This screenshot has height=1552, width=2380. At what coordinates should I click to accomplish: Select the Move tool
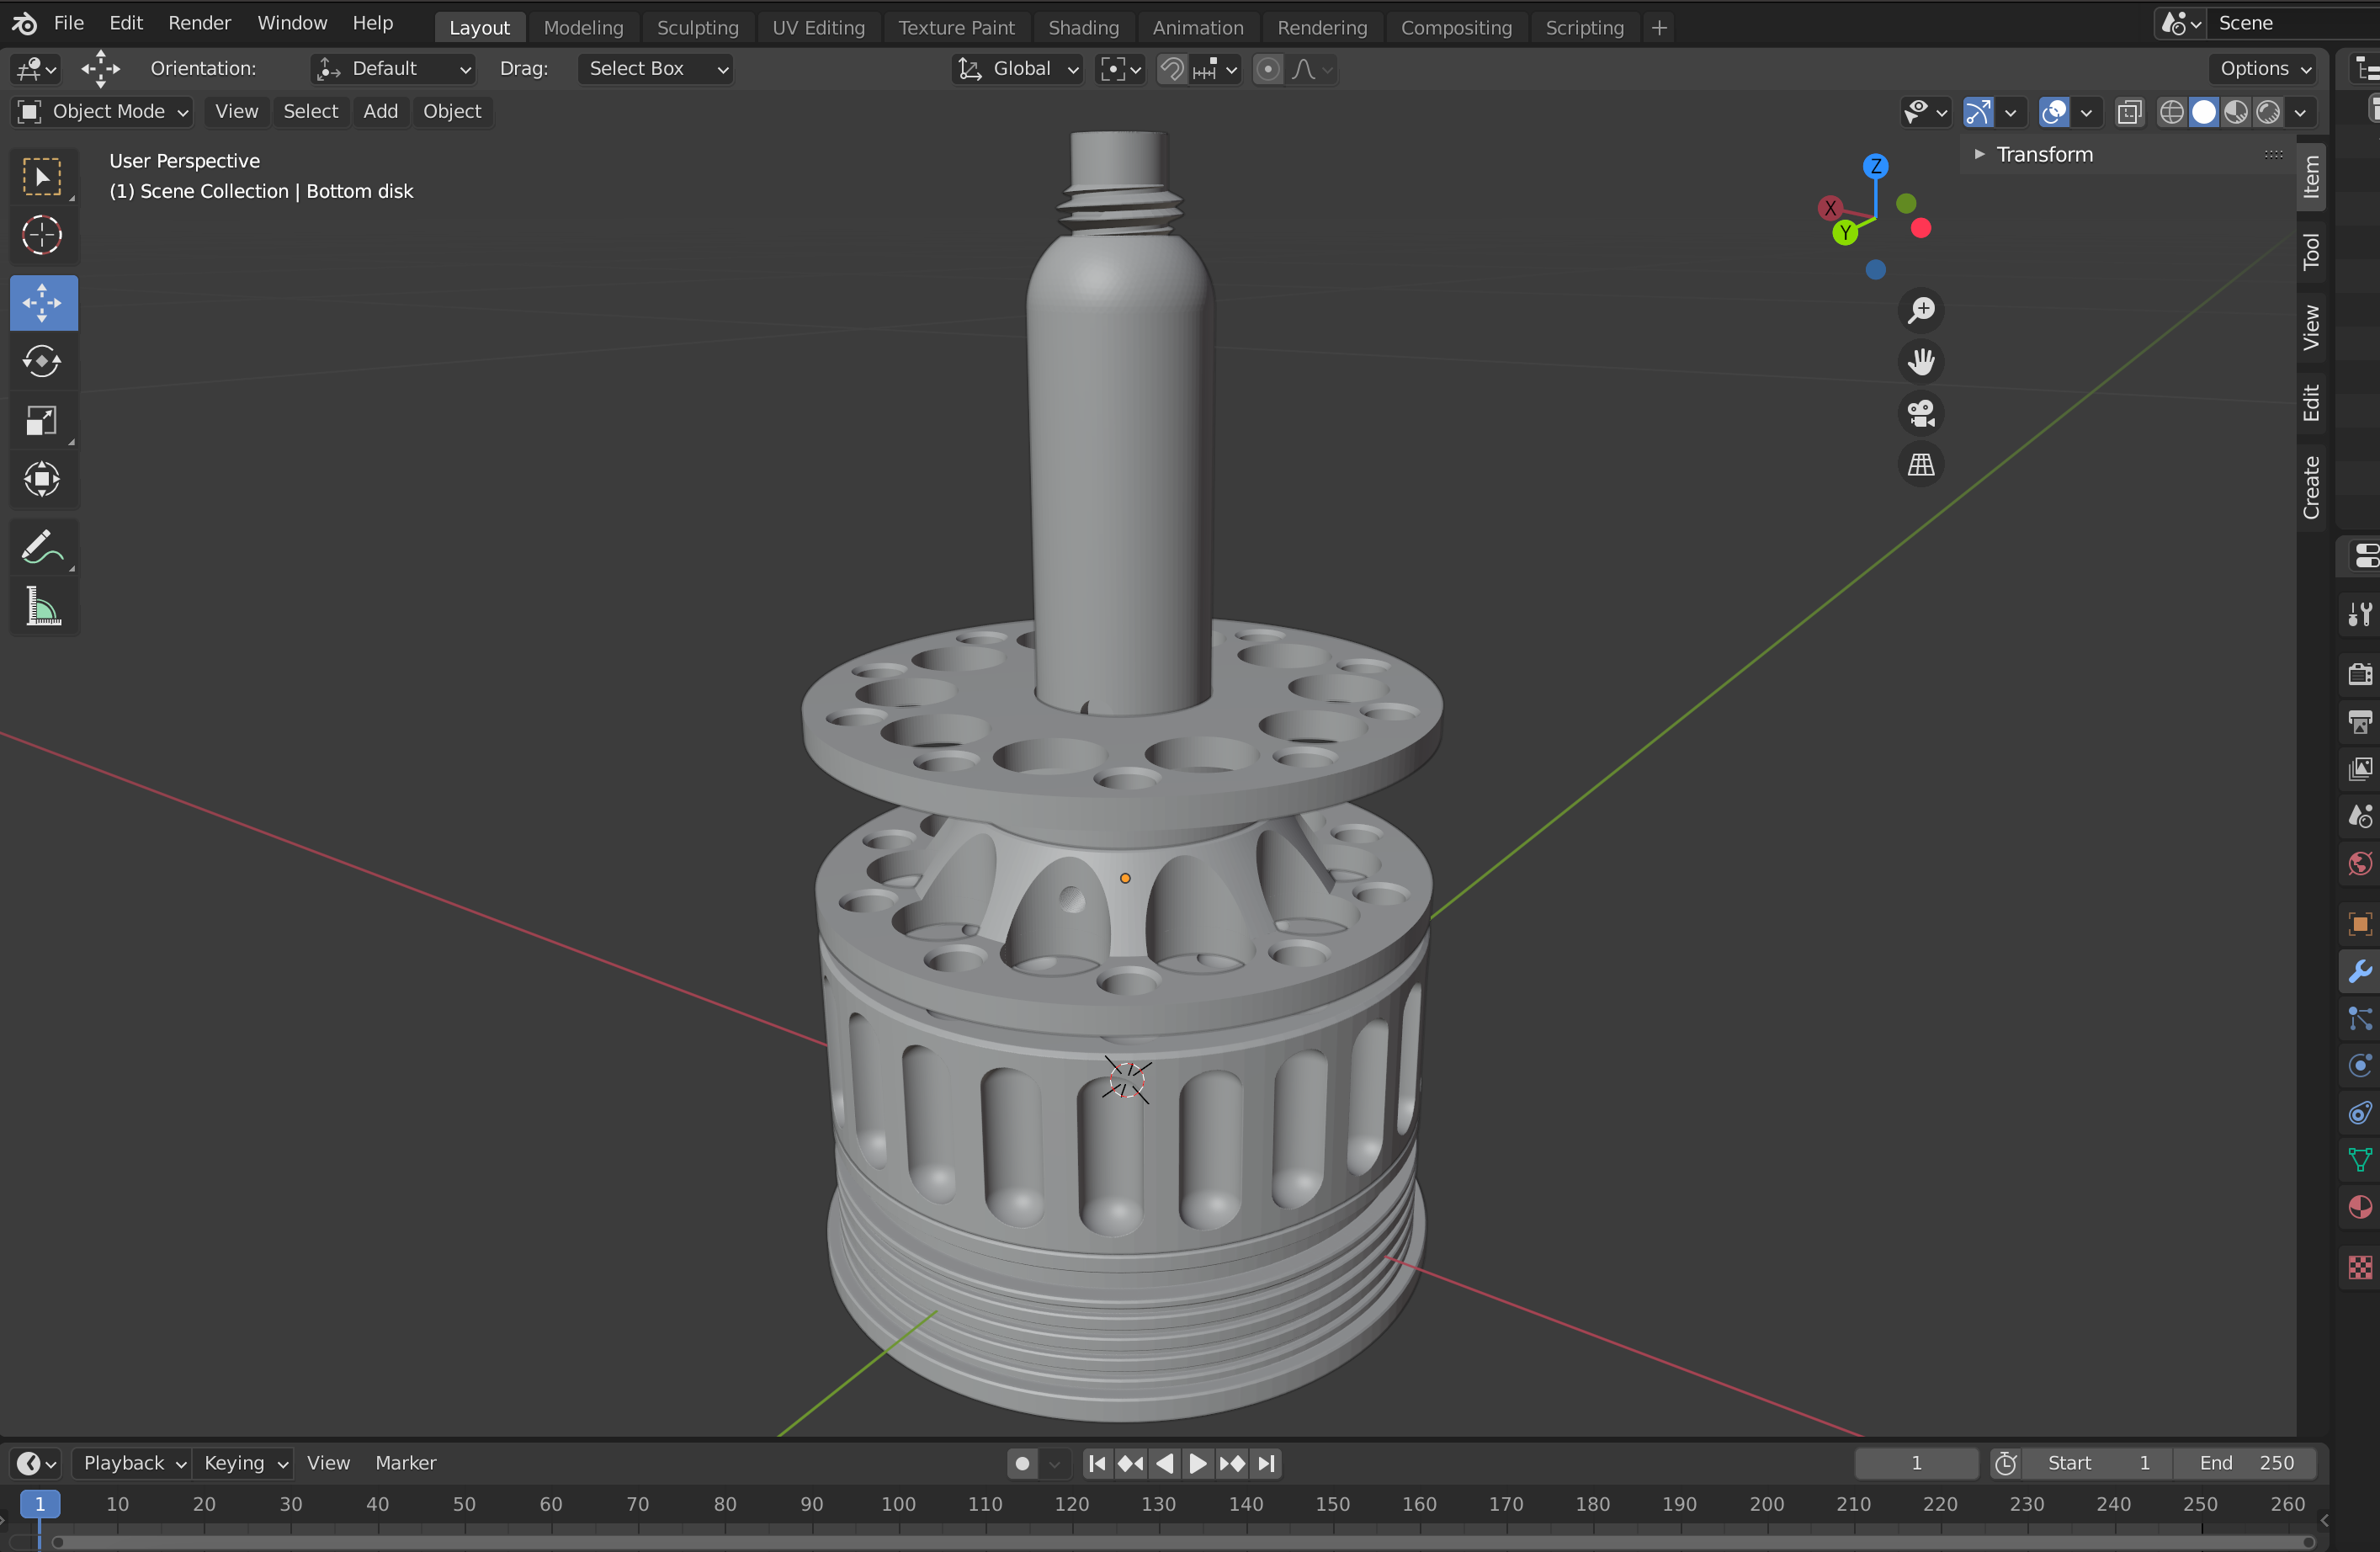[x=42, y=302]
